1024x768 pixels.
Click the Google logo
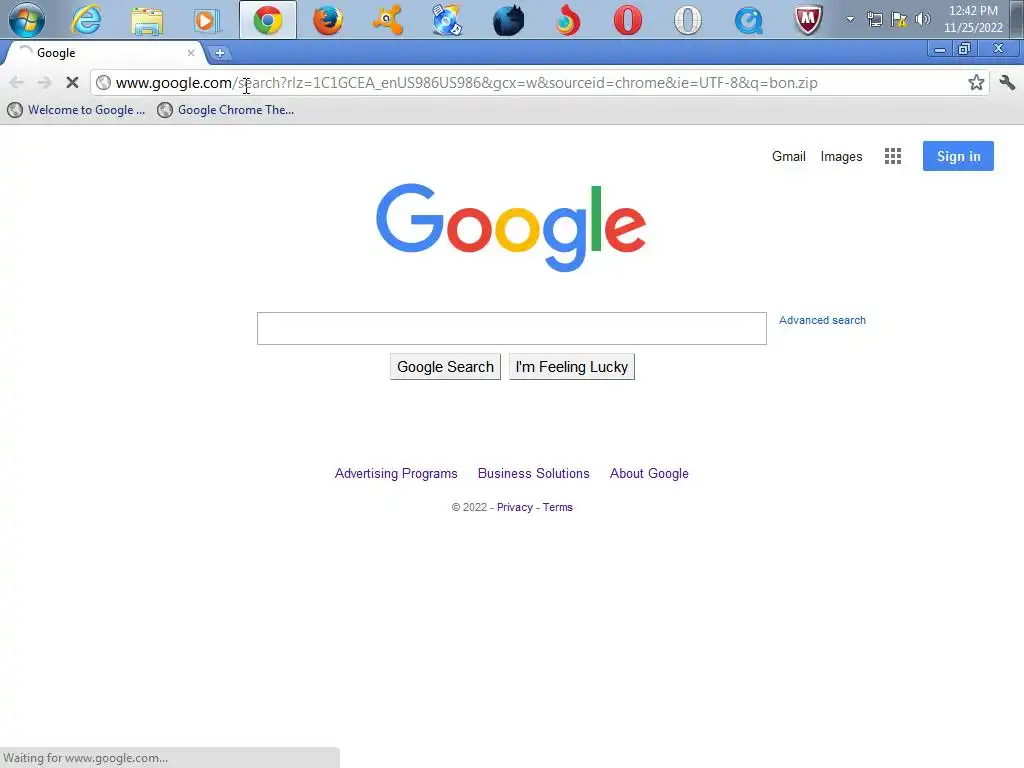pos(511,227)
